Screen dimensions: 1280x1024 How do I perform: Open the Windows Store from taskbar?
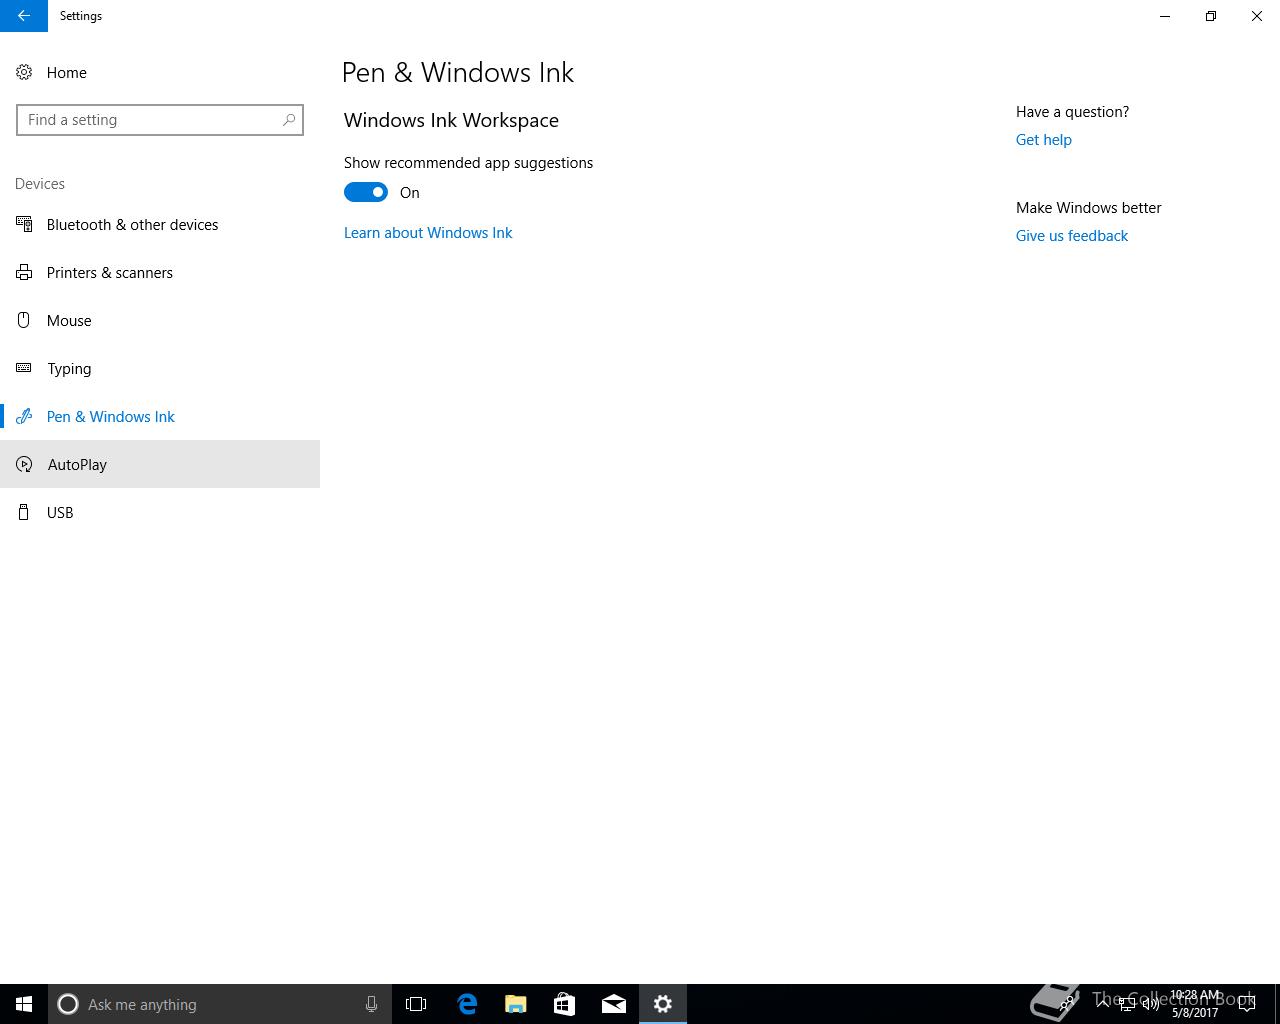pos(564,1004)
